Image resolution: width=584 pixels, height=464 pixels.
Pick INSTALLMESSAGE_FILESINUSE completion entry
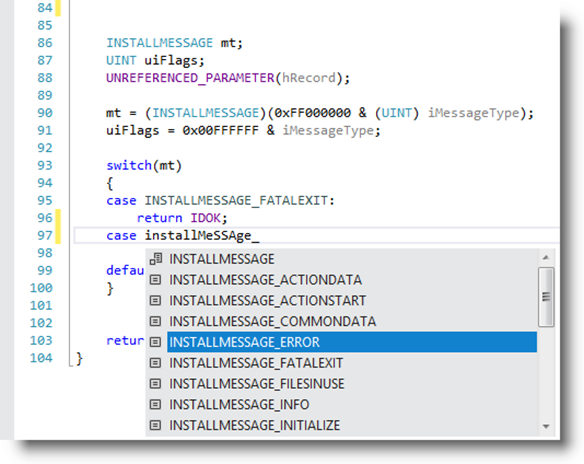(257, 384)
